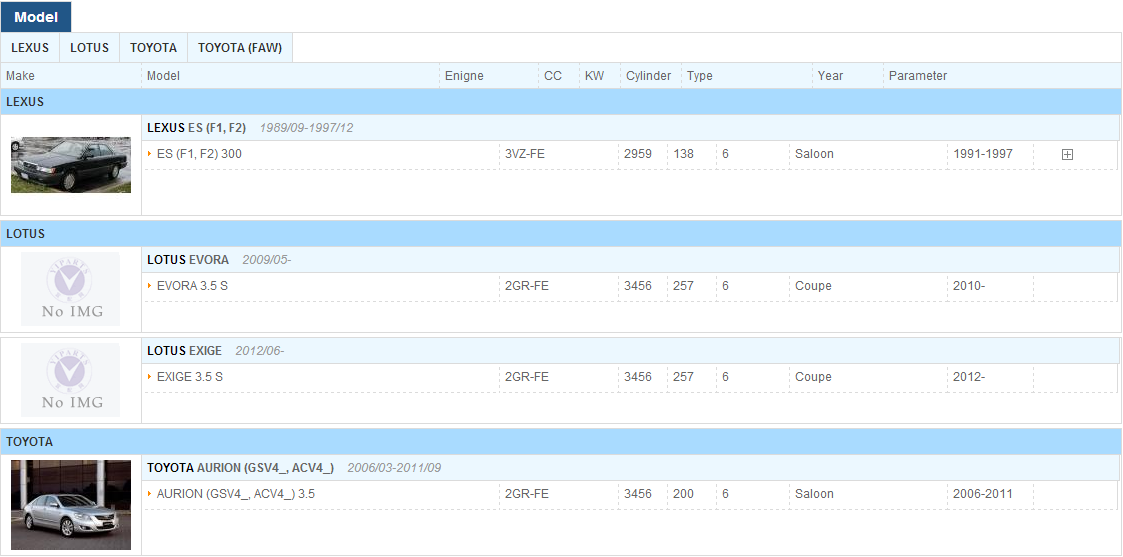Select the TOYOTA (FAW) tab

[x=240, y=48]
